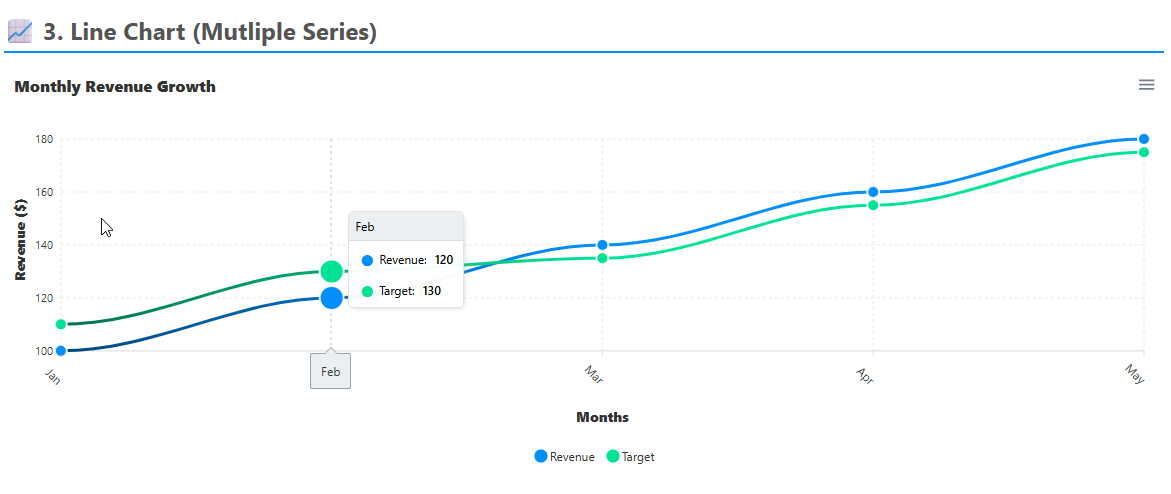This screenshot has height=494, width=1171.
Task: Click the Monthly Revenue Growth chart title
Action: coord(115,86)
